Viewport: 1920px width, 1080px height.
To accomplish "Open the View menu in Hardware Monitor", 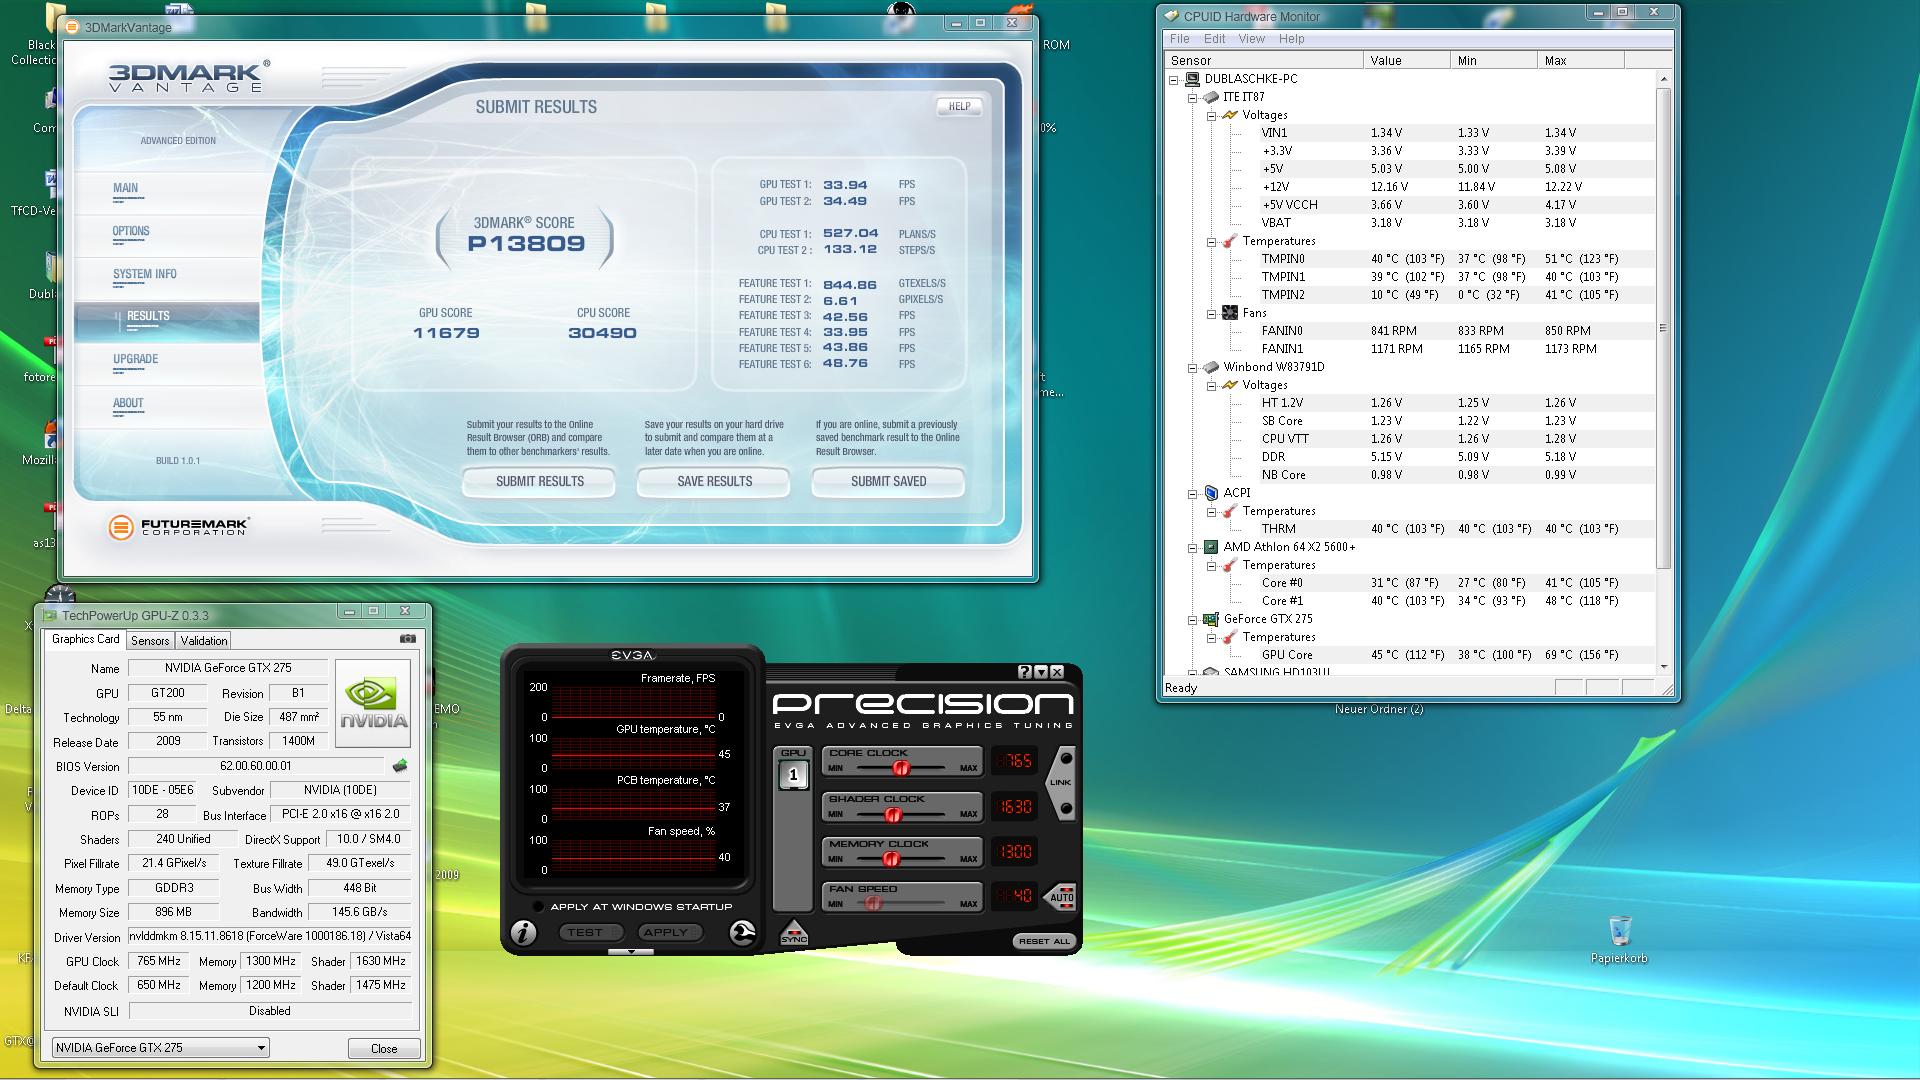I will click(1251, 39).
